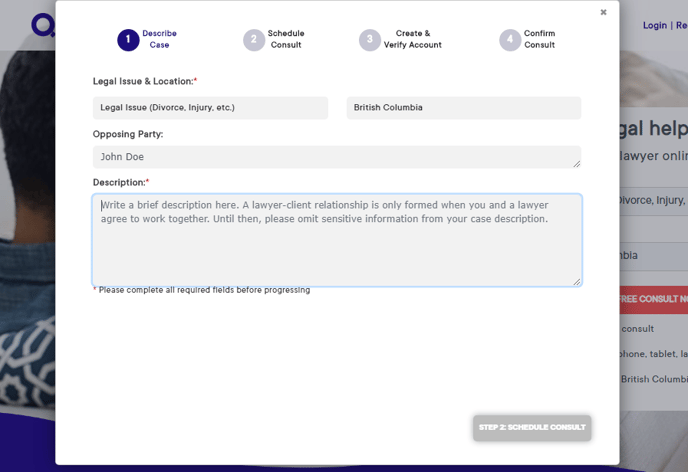Viewport: 688px width, 472px height.
Task: Select the Create & Verify Account step
Action: pos(412,39)
